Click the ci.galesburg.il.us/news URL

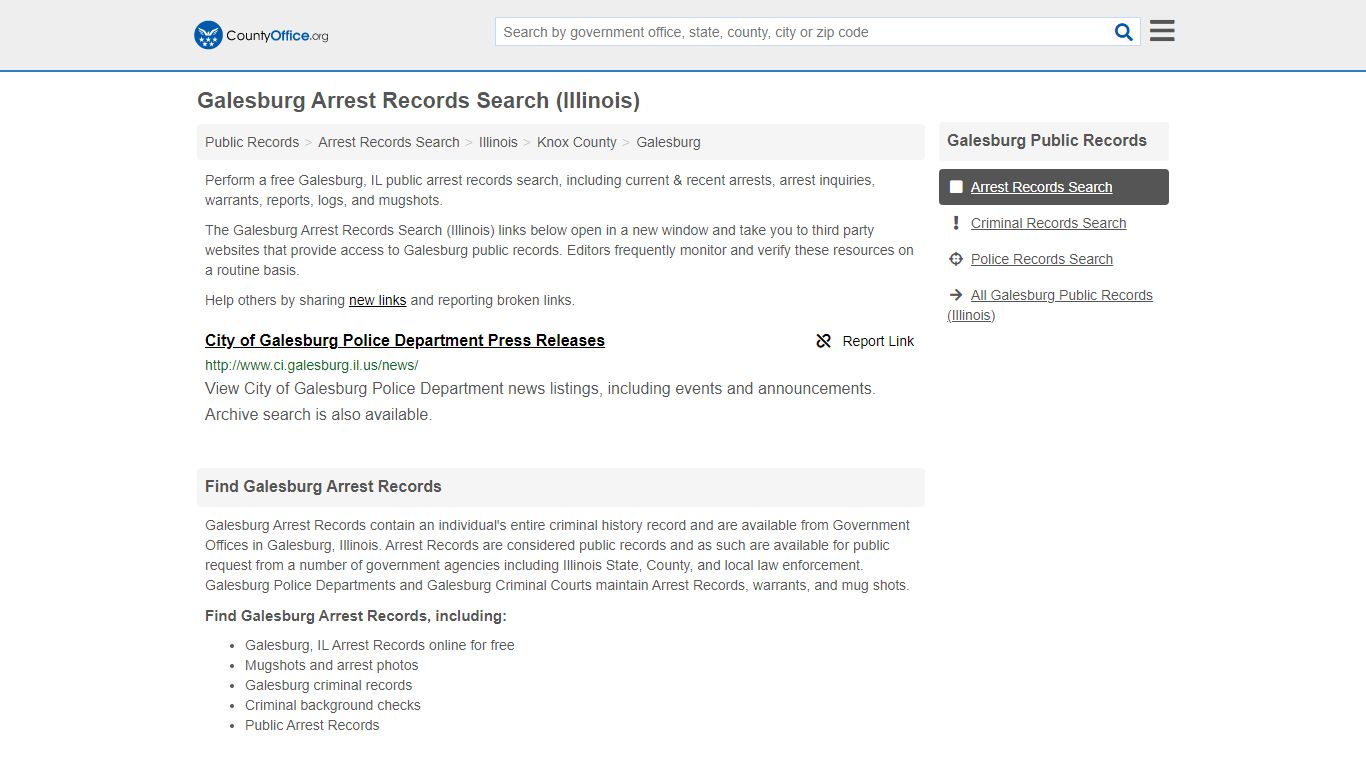pyautogui.click(x=312, y=365)
